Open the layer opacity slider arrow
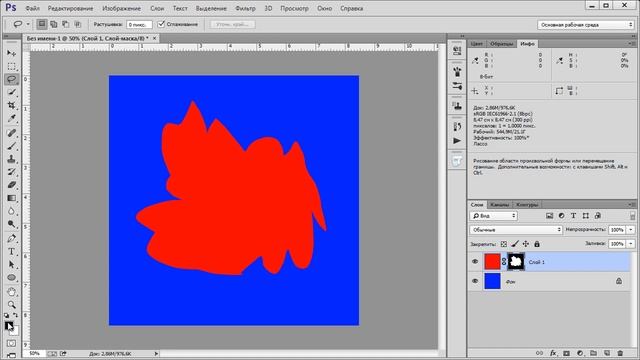Screen dimensions: 640x360 pos(631,230)
